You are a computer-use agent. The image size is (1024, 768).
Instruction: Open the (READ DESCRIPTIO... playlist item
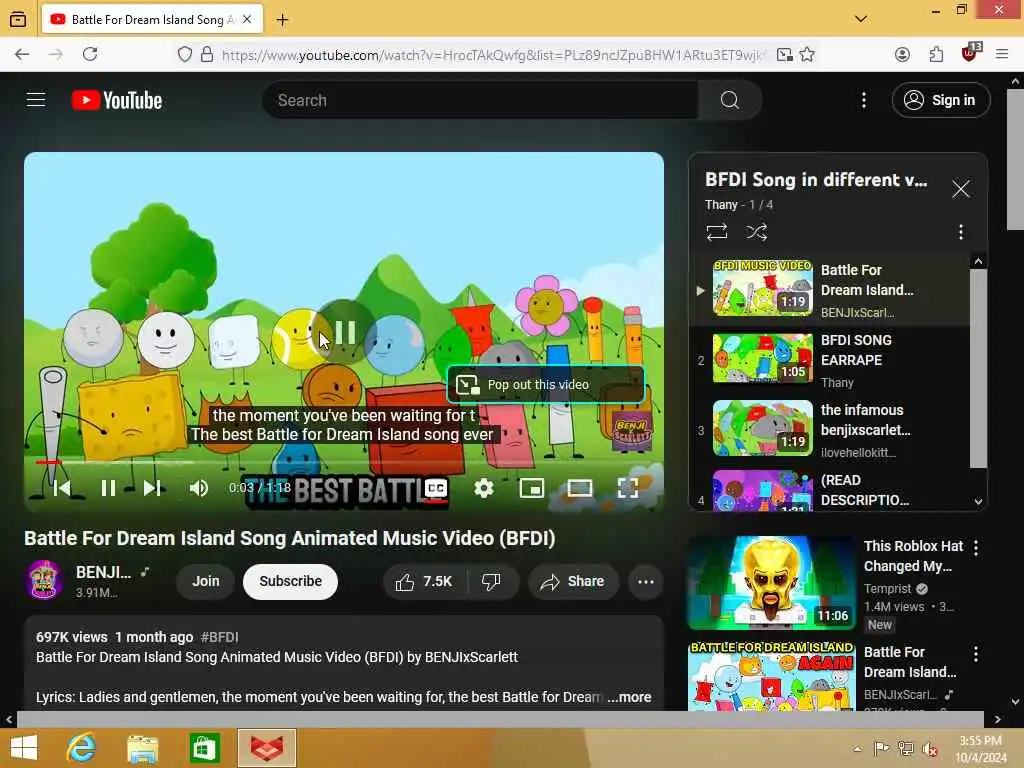coord(831,490)
